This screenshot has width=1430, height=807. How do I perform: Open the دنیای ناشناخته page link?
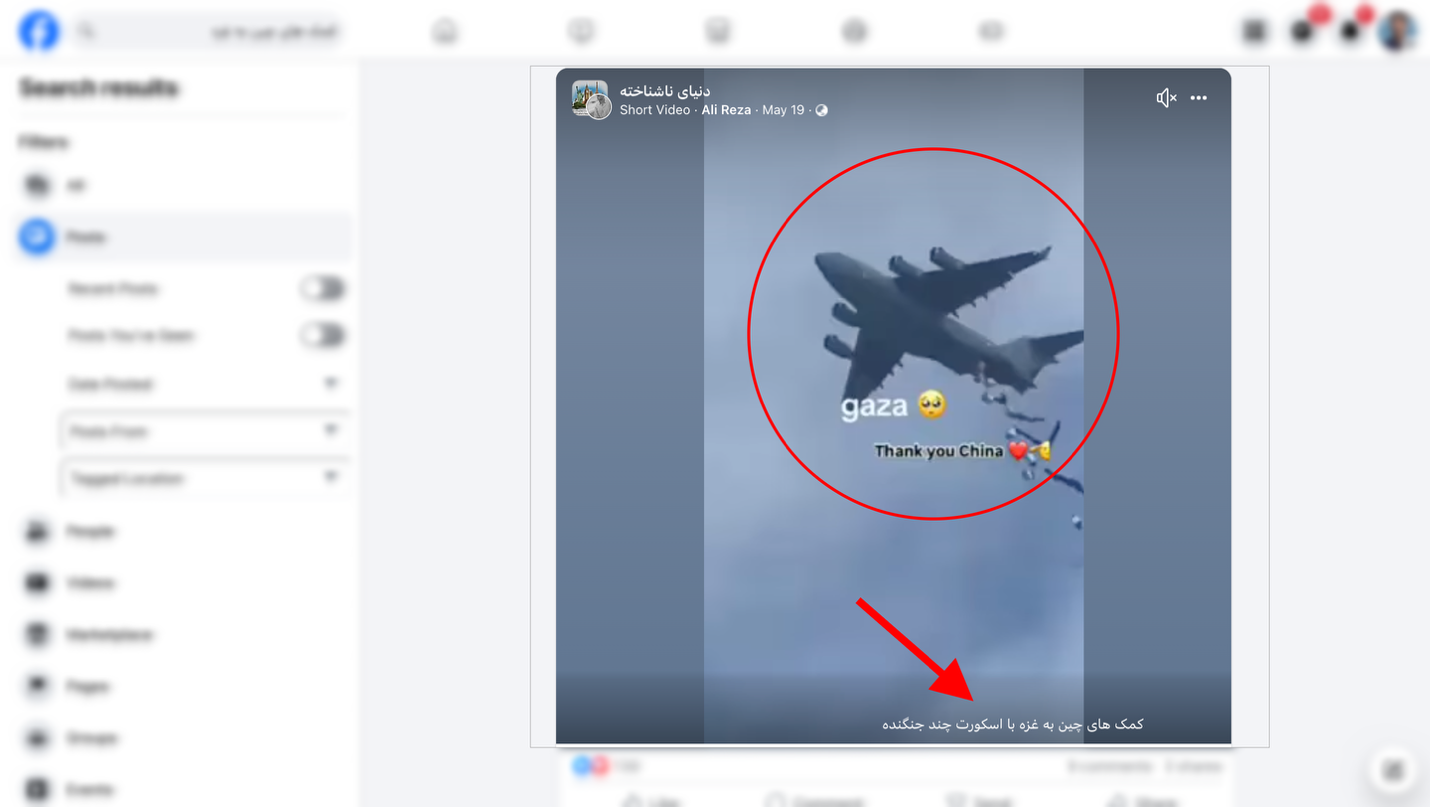(x=665, y=91)
